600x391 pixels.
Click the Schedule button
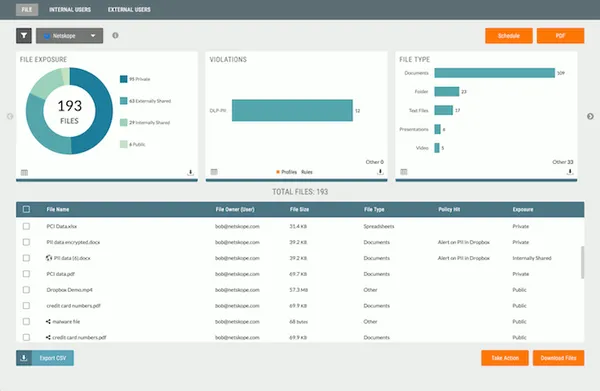pos(509,36)
